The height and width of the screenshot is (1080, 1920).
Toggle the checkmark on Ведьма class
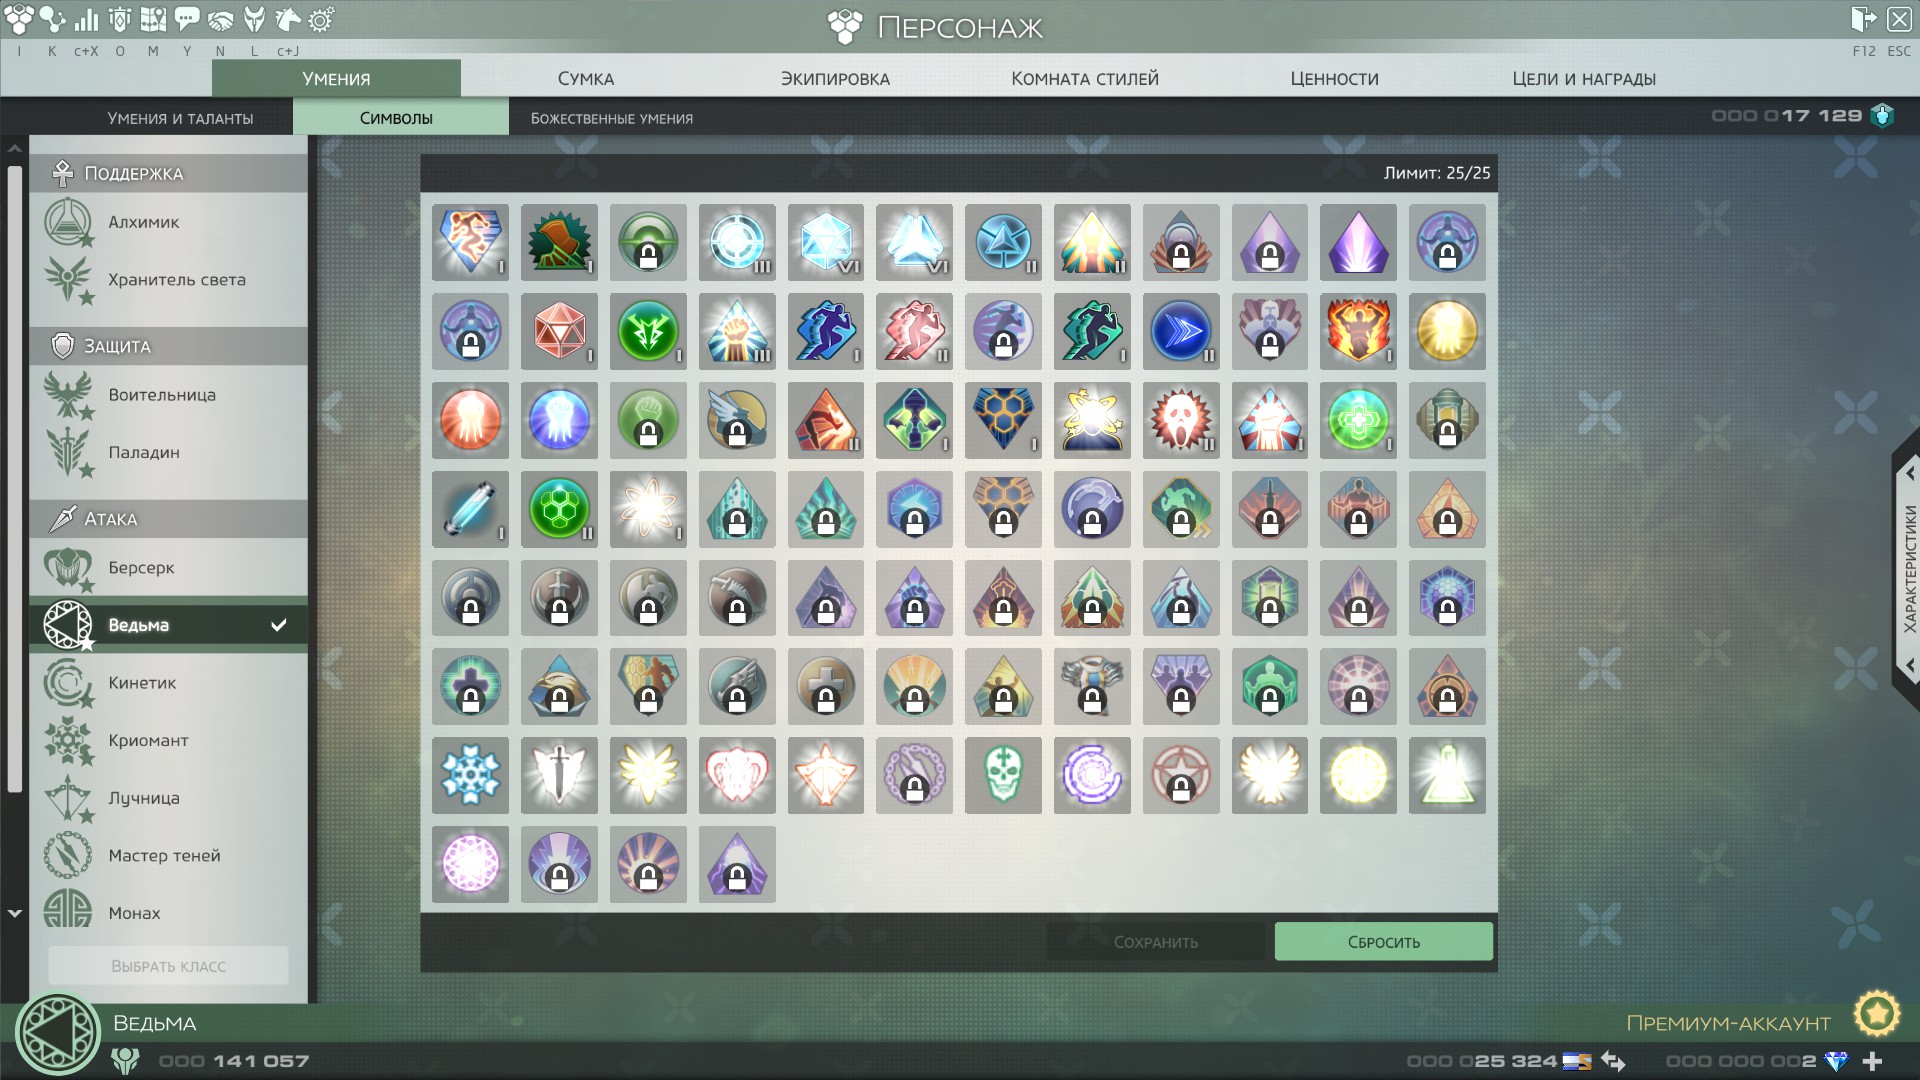click(x=279, y=625)
